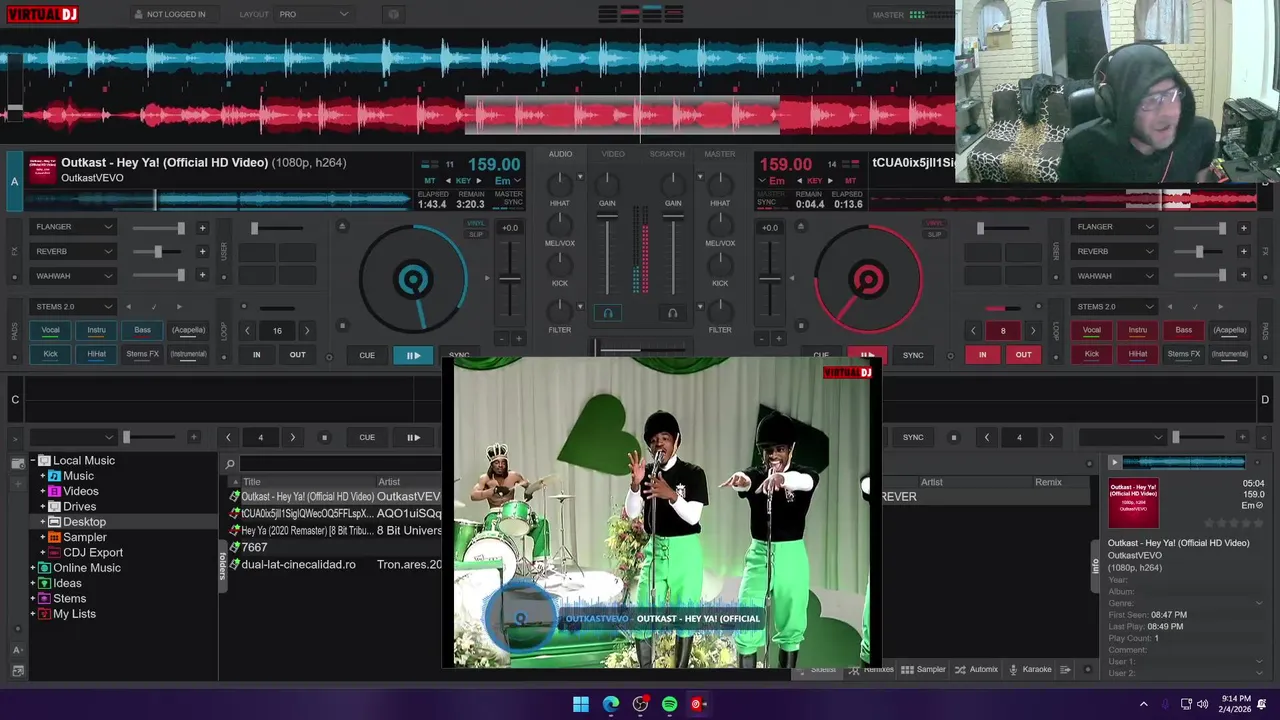Click plus button beside left FLANGER slider
The height and width of the screenshot is (720, 1280).
point(202,227)
